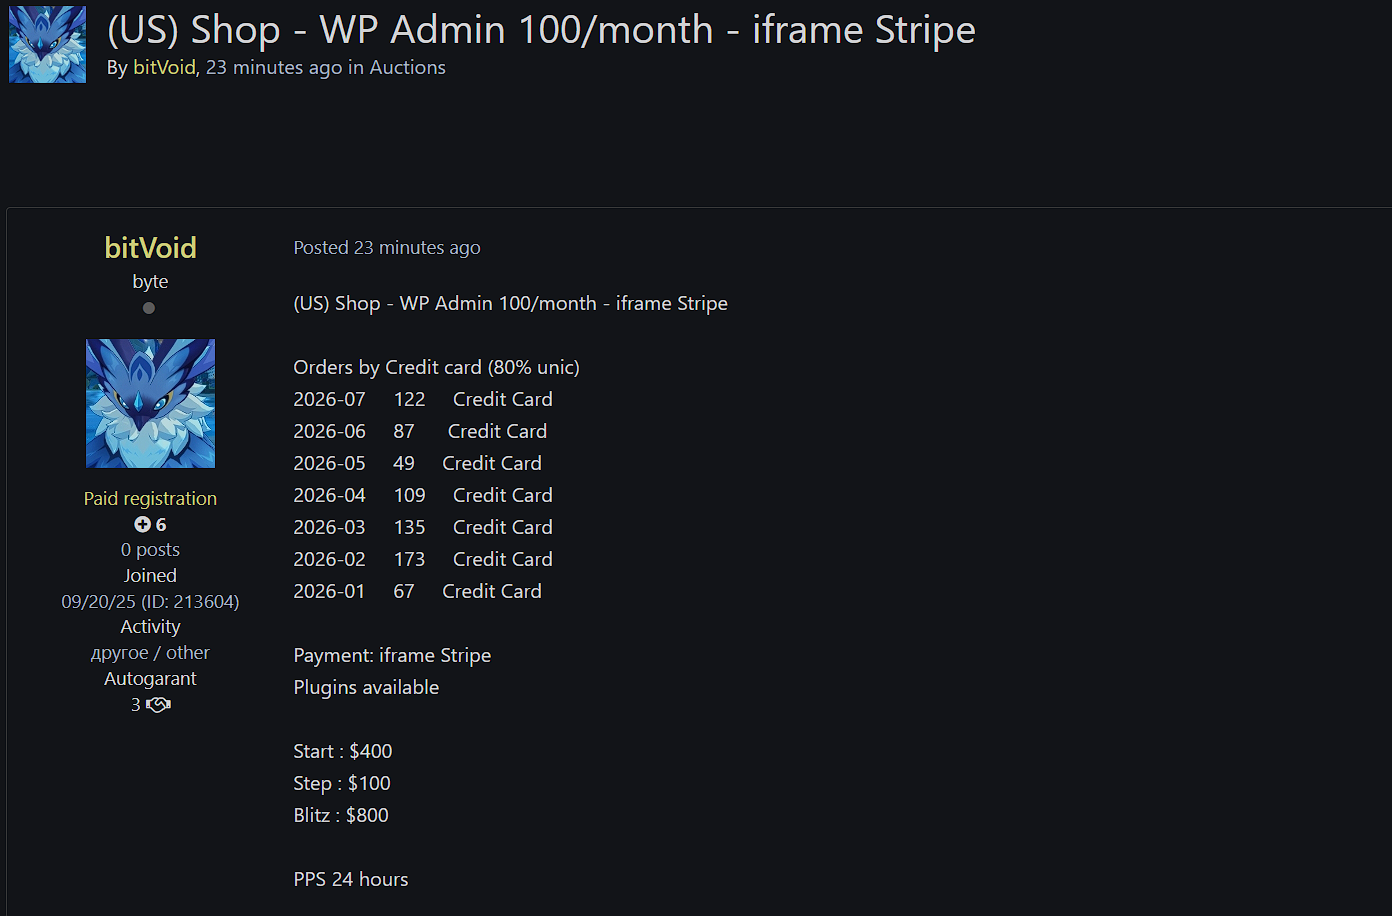The image size is (1392, 916).
Task: Click the Posted 23 minutes ago timestamp
Action: 387,248
